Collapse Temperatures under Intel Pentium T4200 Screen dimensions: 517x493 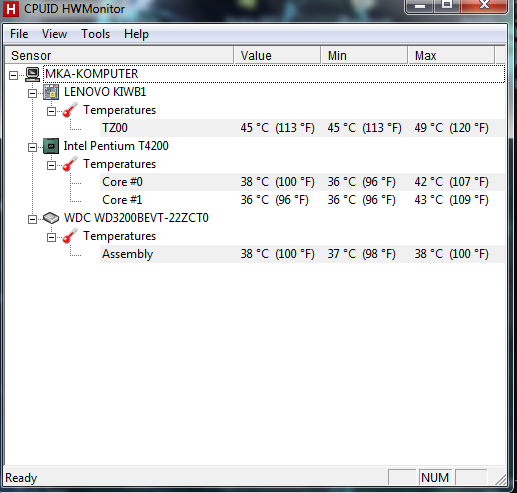click(x=51, y=165)
